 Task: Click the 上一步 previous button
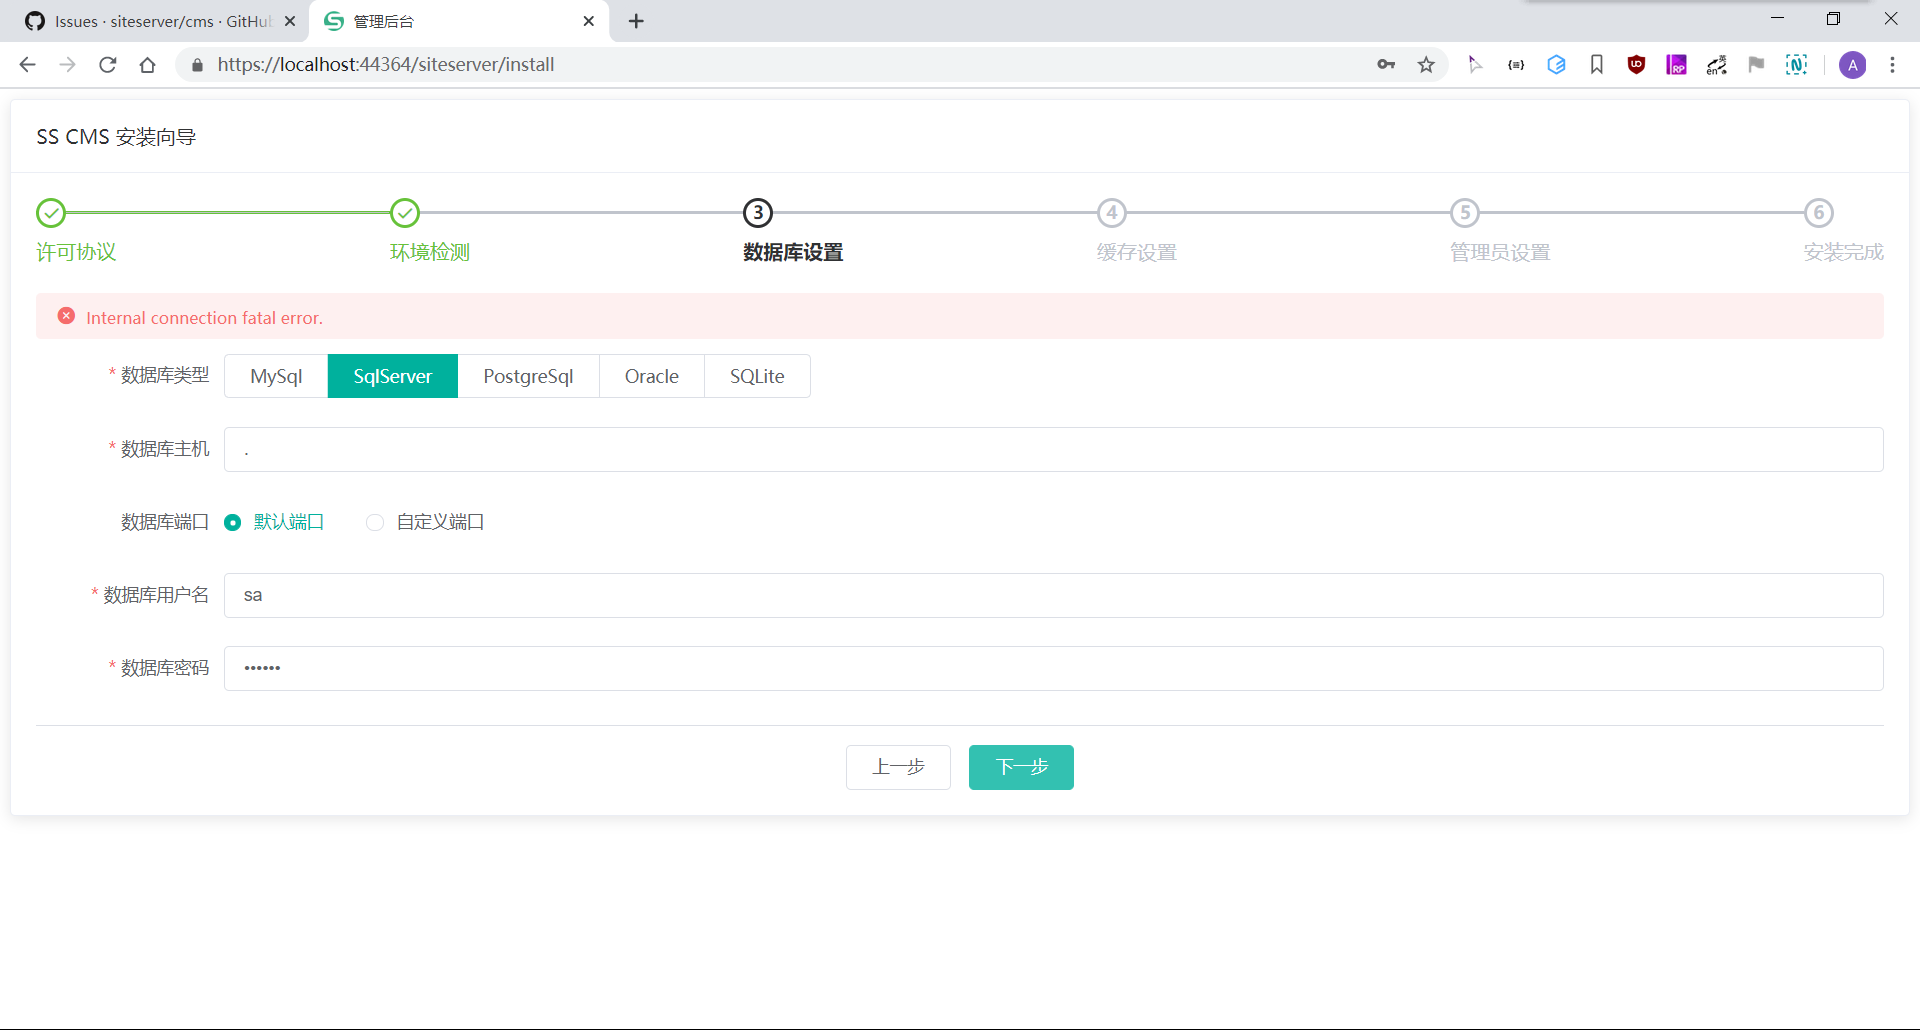tap(898, 767)
